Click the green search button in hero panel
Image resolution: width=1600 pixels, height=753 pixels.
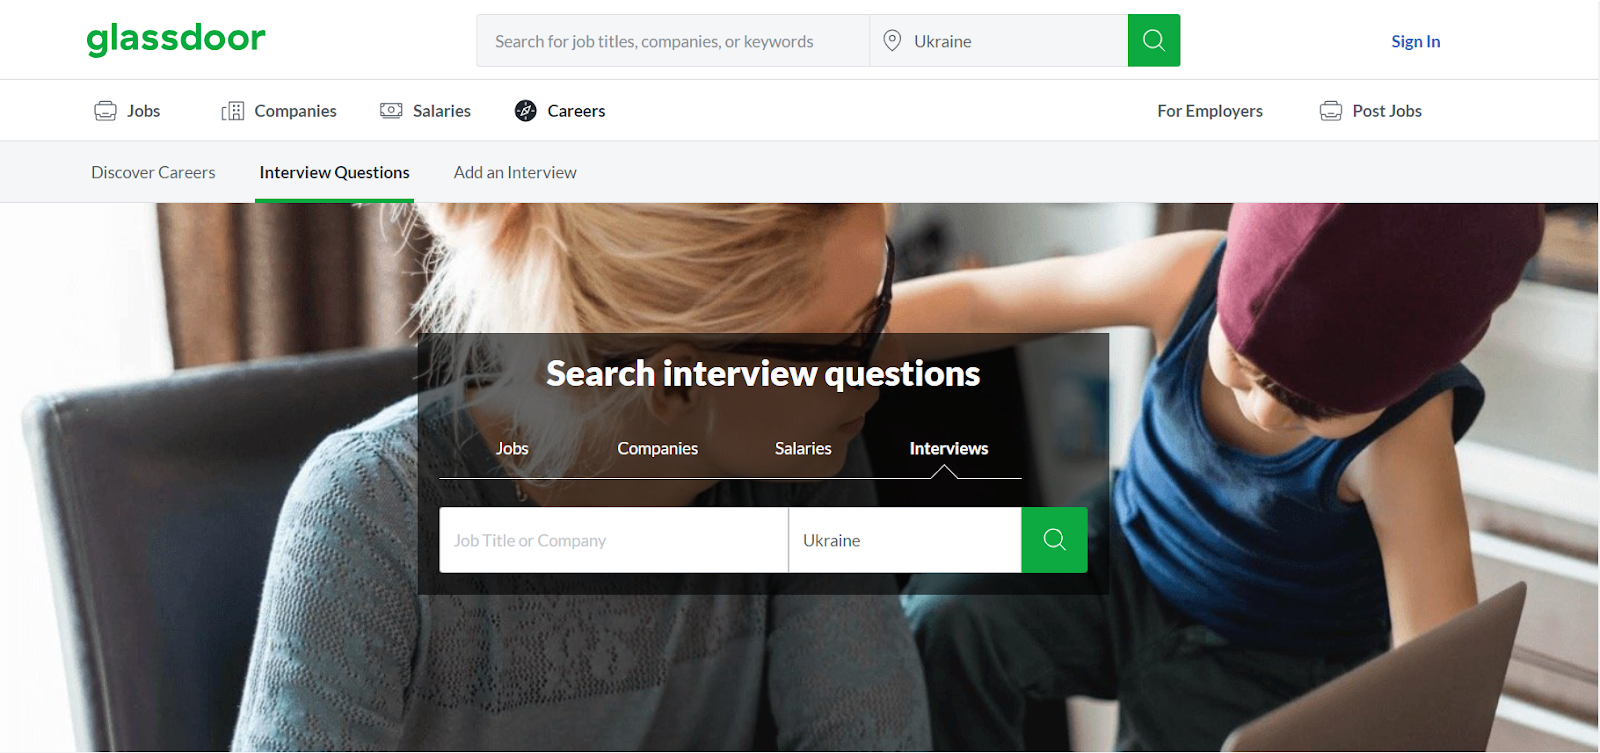tap(1054, 540)
